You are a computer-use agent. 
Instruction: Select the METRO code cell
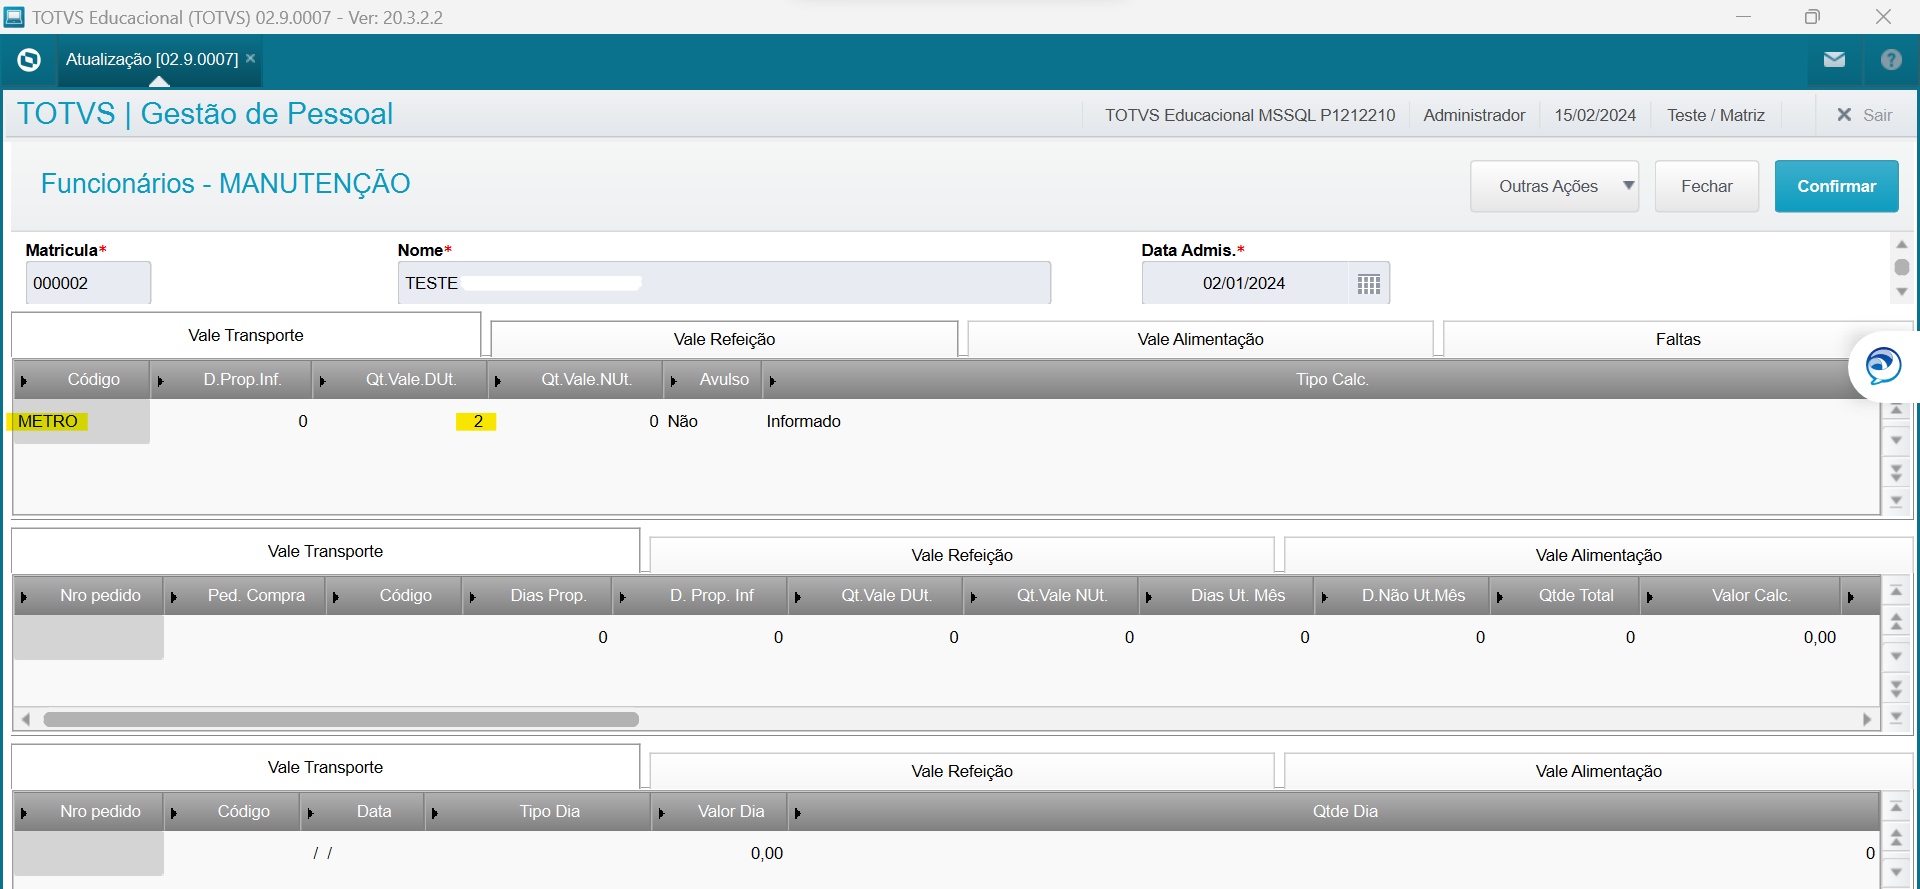point(48,422)
